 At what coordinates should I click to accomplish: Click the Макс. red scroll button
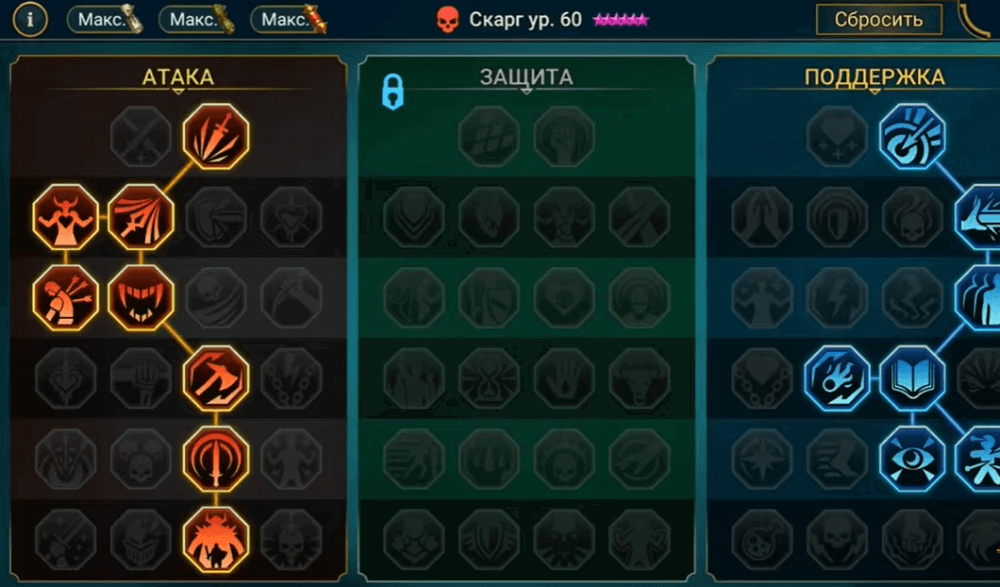pyautogui.click(x=289, y=20)
